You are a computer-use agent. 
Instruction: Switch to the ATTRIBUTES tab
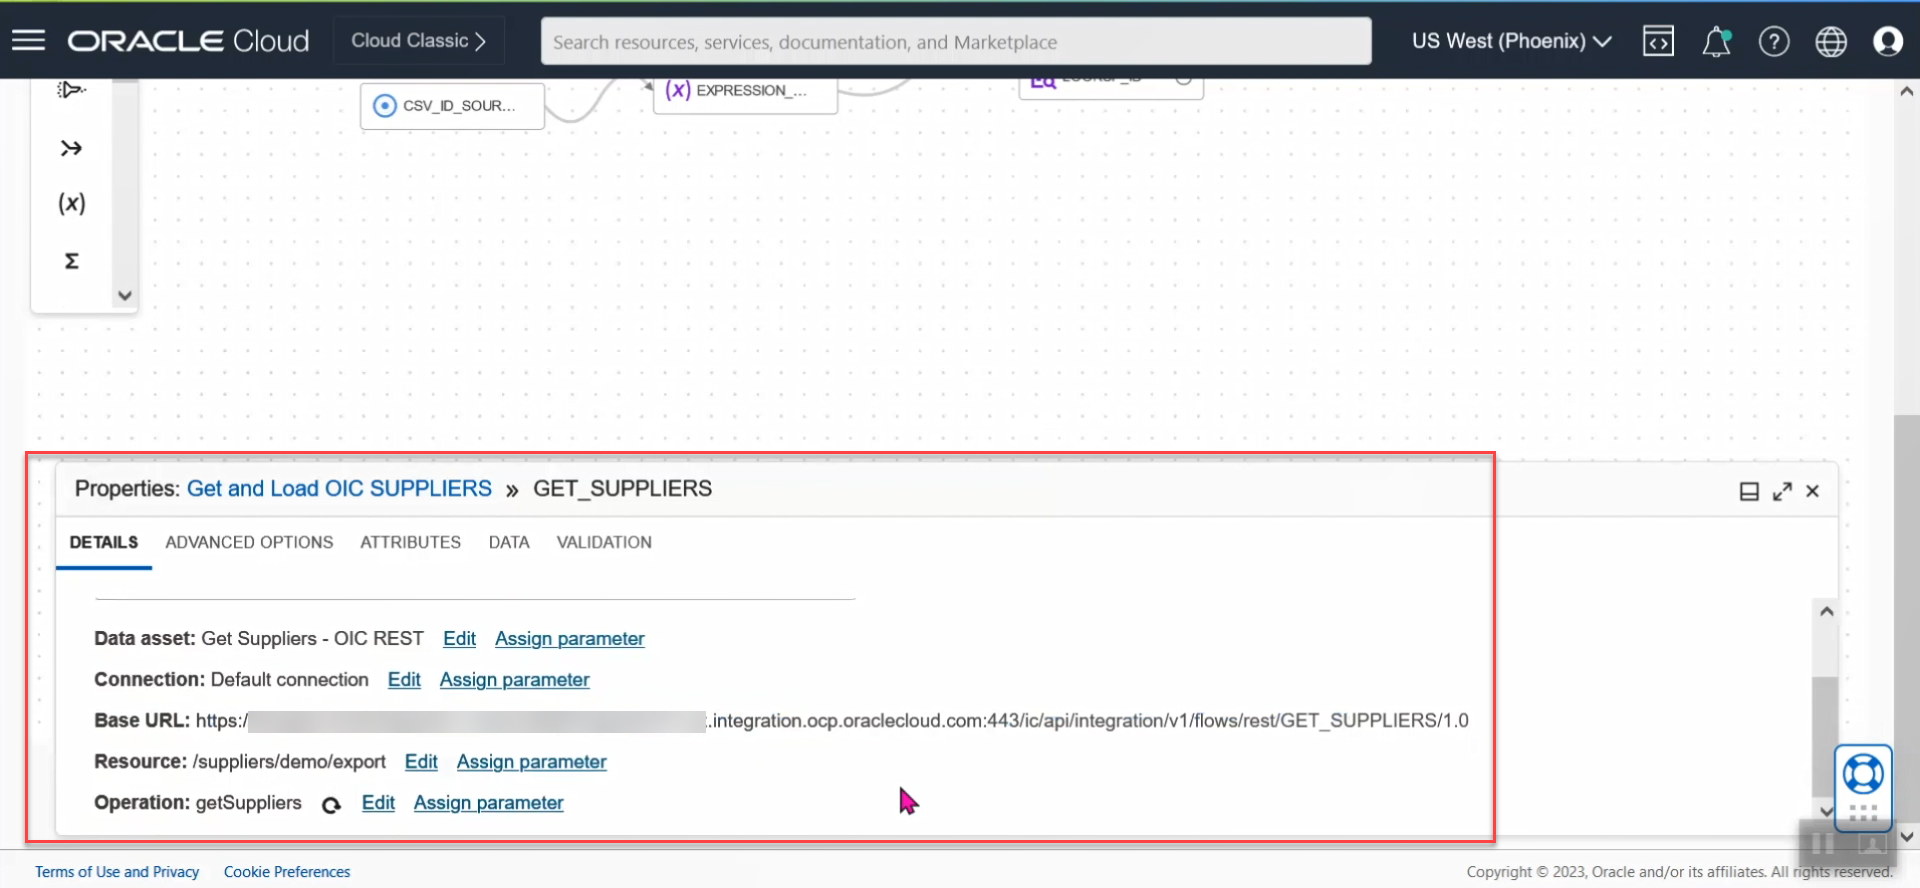[410, 542]
